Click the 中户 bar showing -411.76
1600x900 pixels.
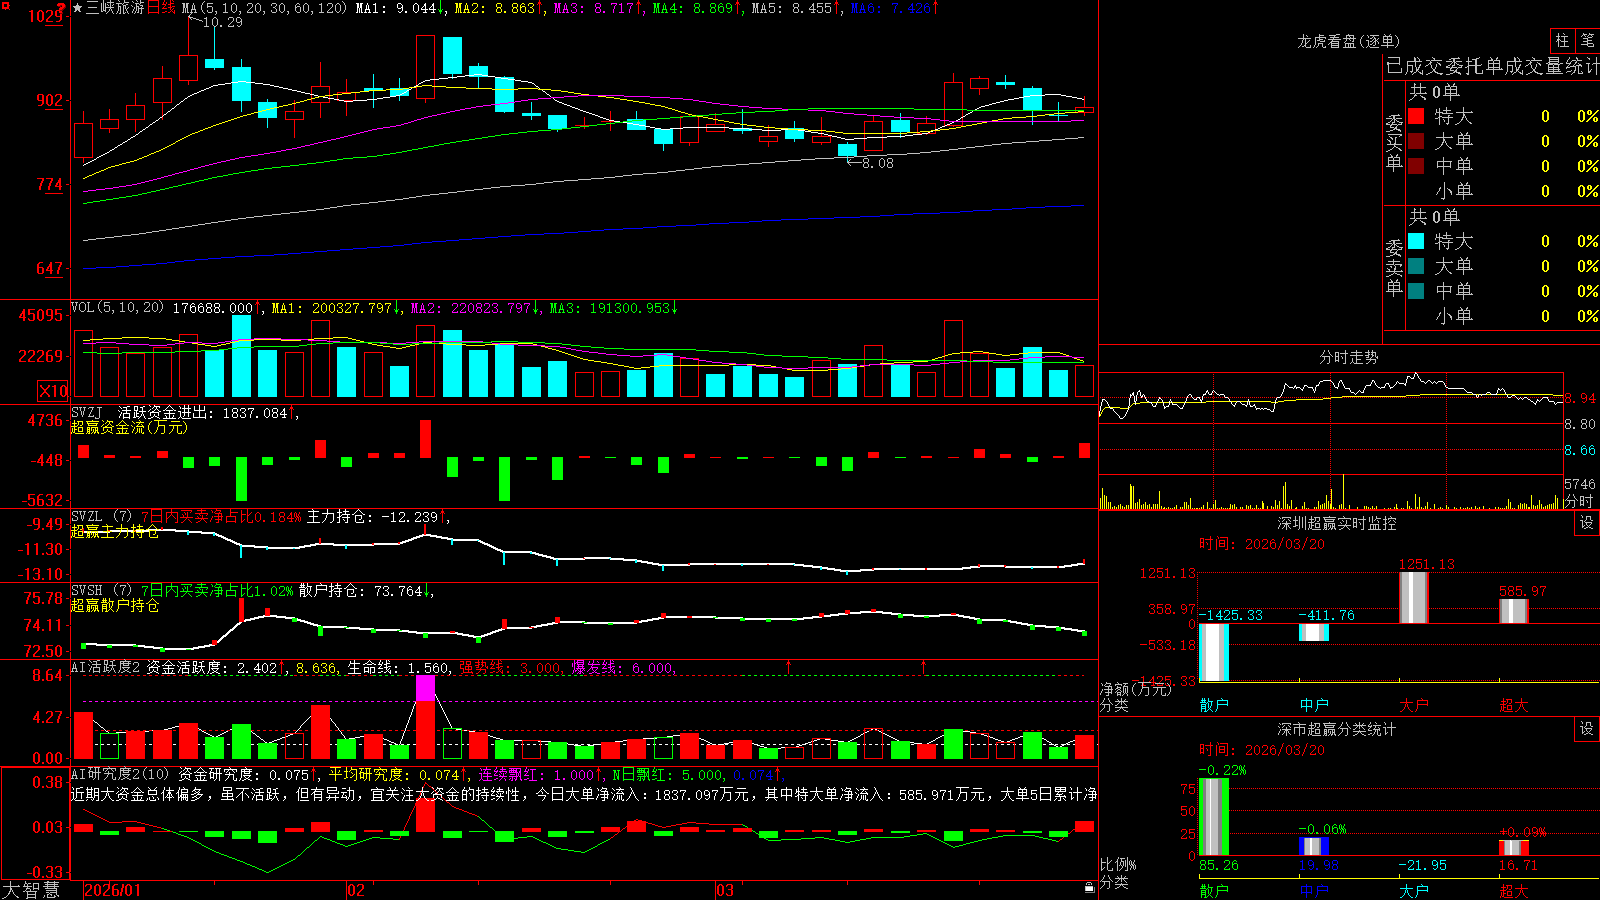(x=1314, y=632)
